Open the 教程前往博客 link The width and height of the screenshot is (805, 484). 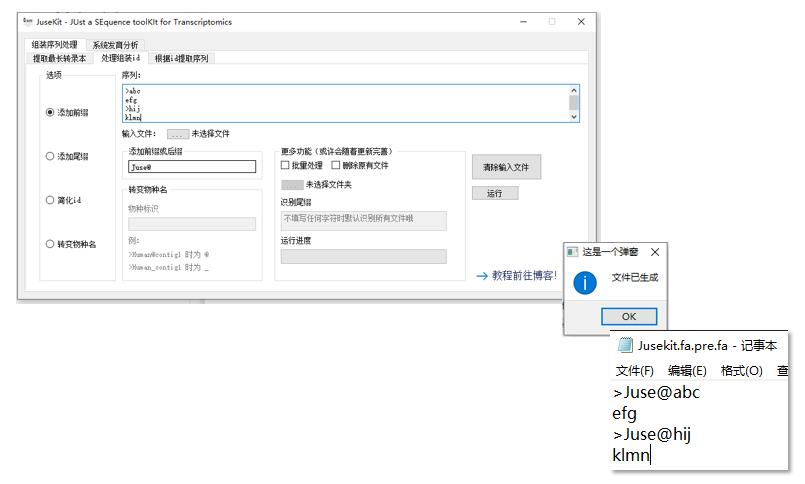[517, 275]
